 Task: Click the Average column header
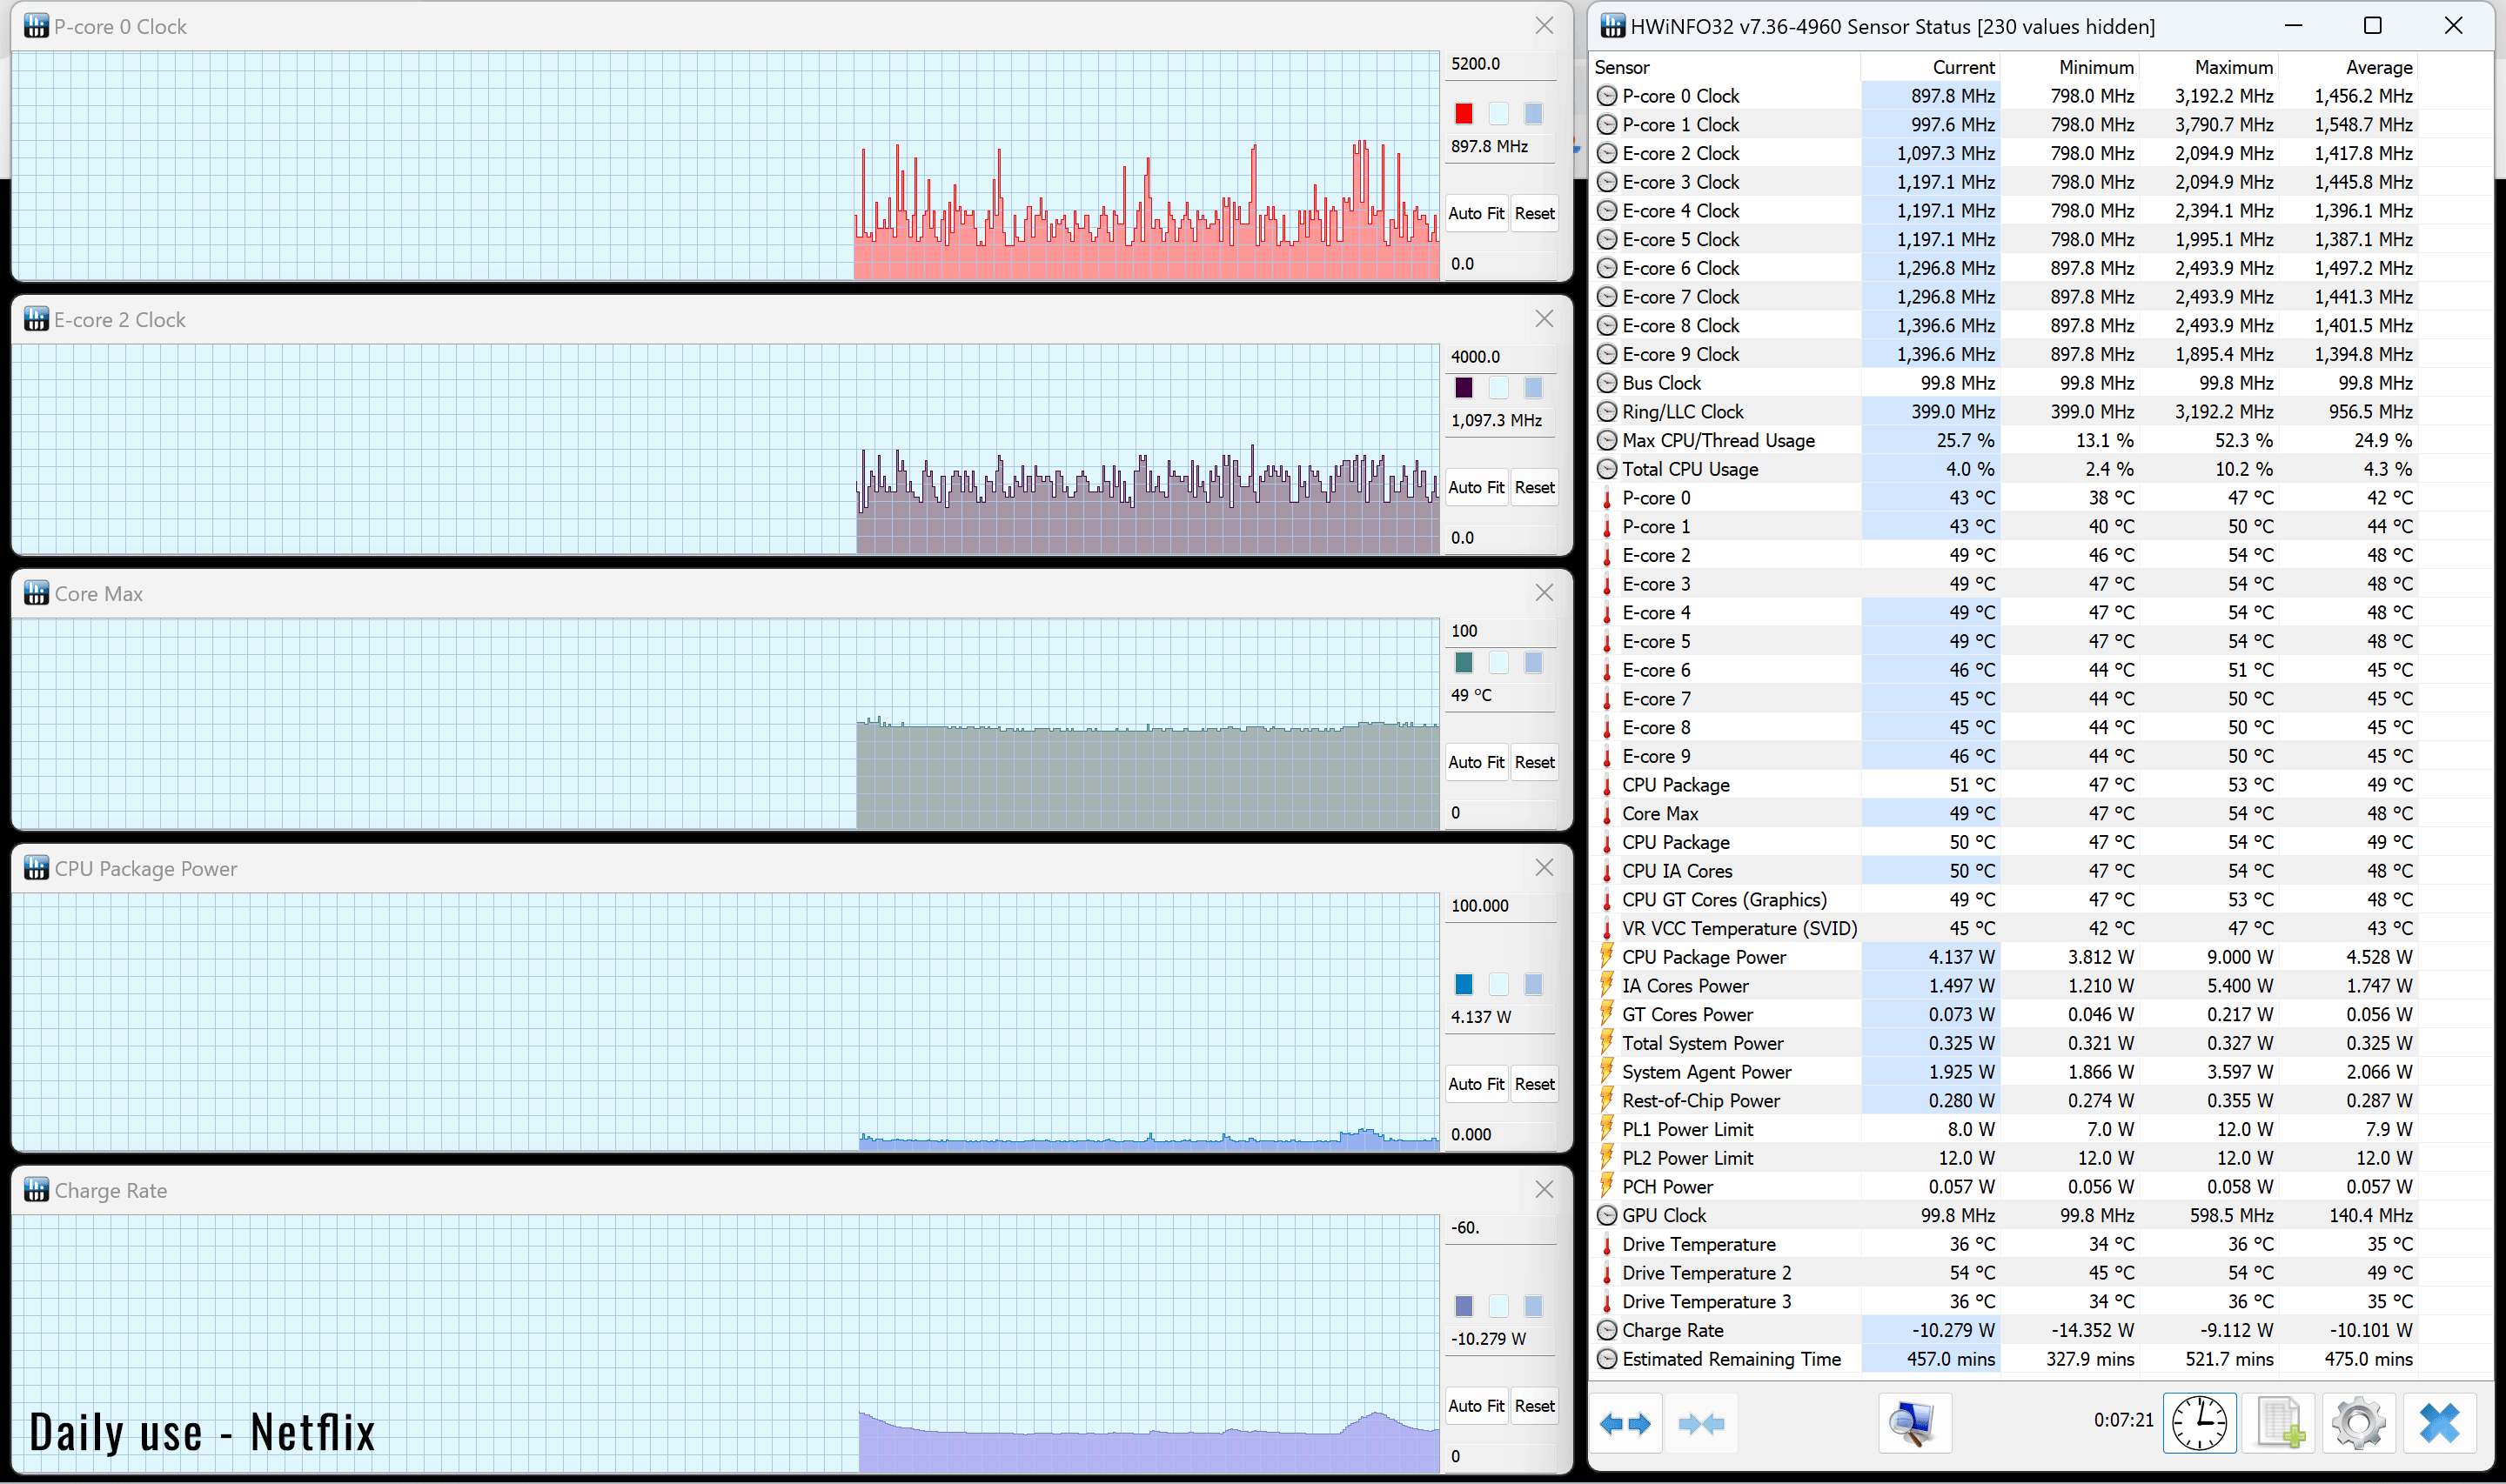tap(2348, 67)
